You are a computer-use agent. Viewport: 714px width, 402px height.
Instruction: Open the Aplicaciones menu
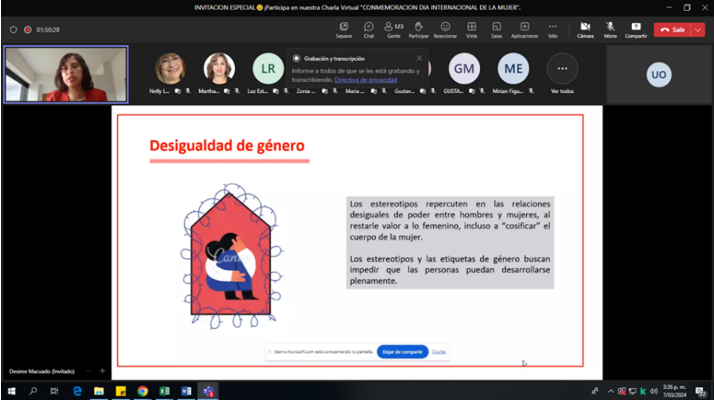tap(525, 30)
